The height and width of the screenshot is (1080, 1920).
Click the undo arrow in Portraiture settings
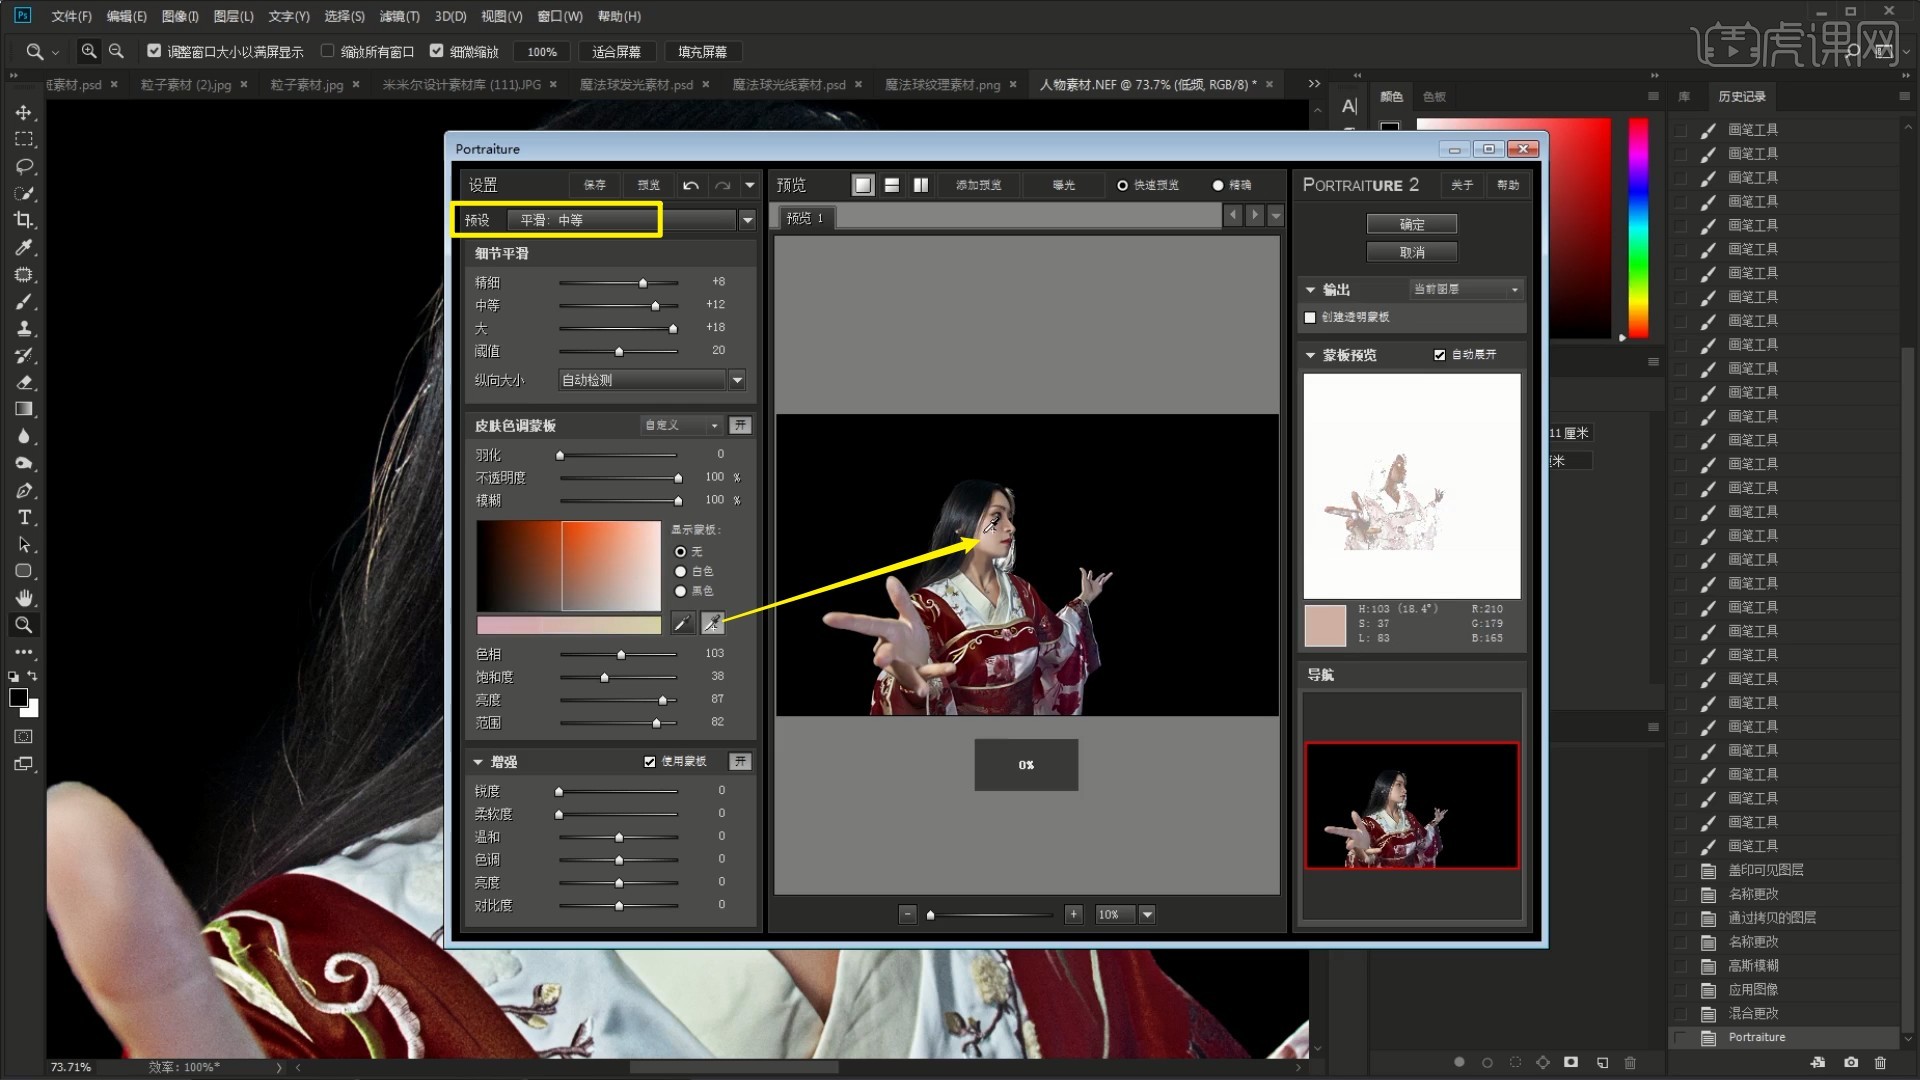click(690, 185)
